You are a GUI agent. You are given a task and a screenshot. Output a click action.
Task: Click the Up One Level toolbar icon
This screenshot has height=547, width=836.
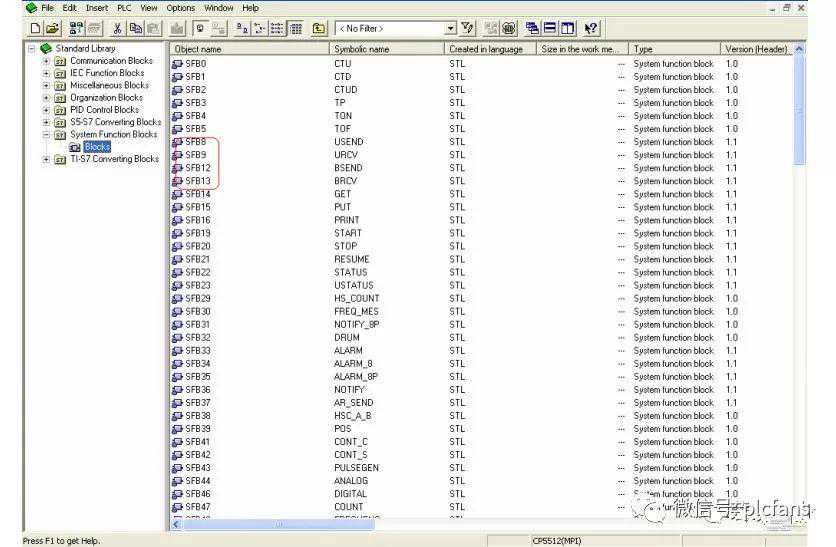(319, 29)
